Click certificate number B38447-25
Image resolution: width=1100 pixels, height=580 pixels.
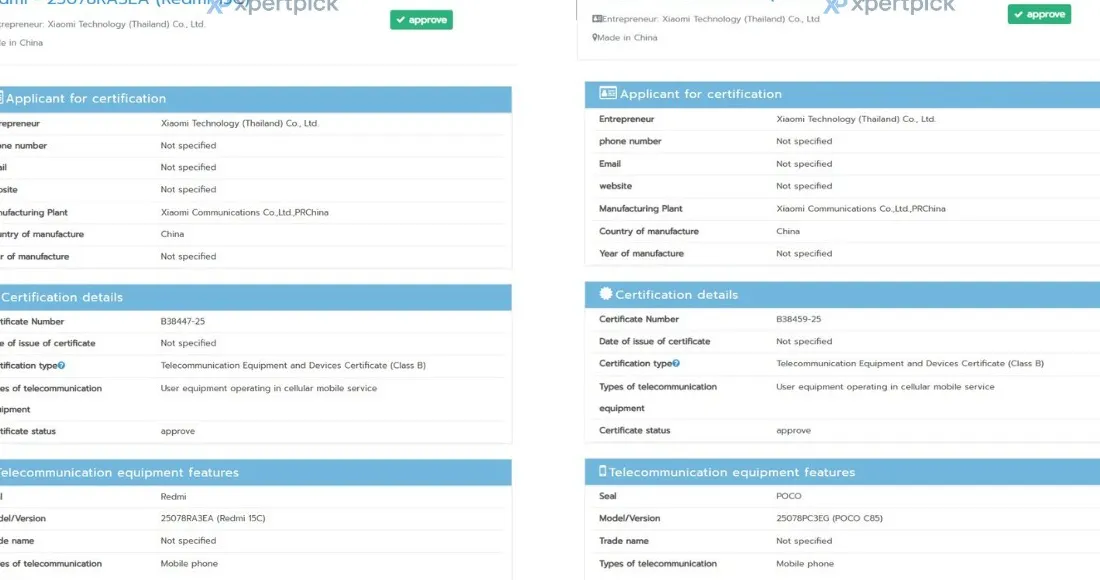click(x=182, y=321)
